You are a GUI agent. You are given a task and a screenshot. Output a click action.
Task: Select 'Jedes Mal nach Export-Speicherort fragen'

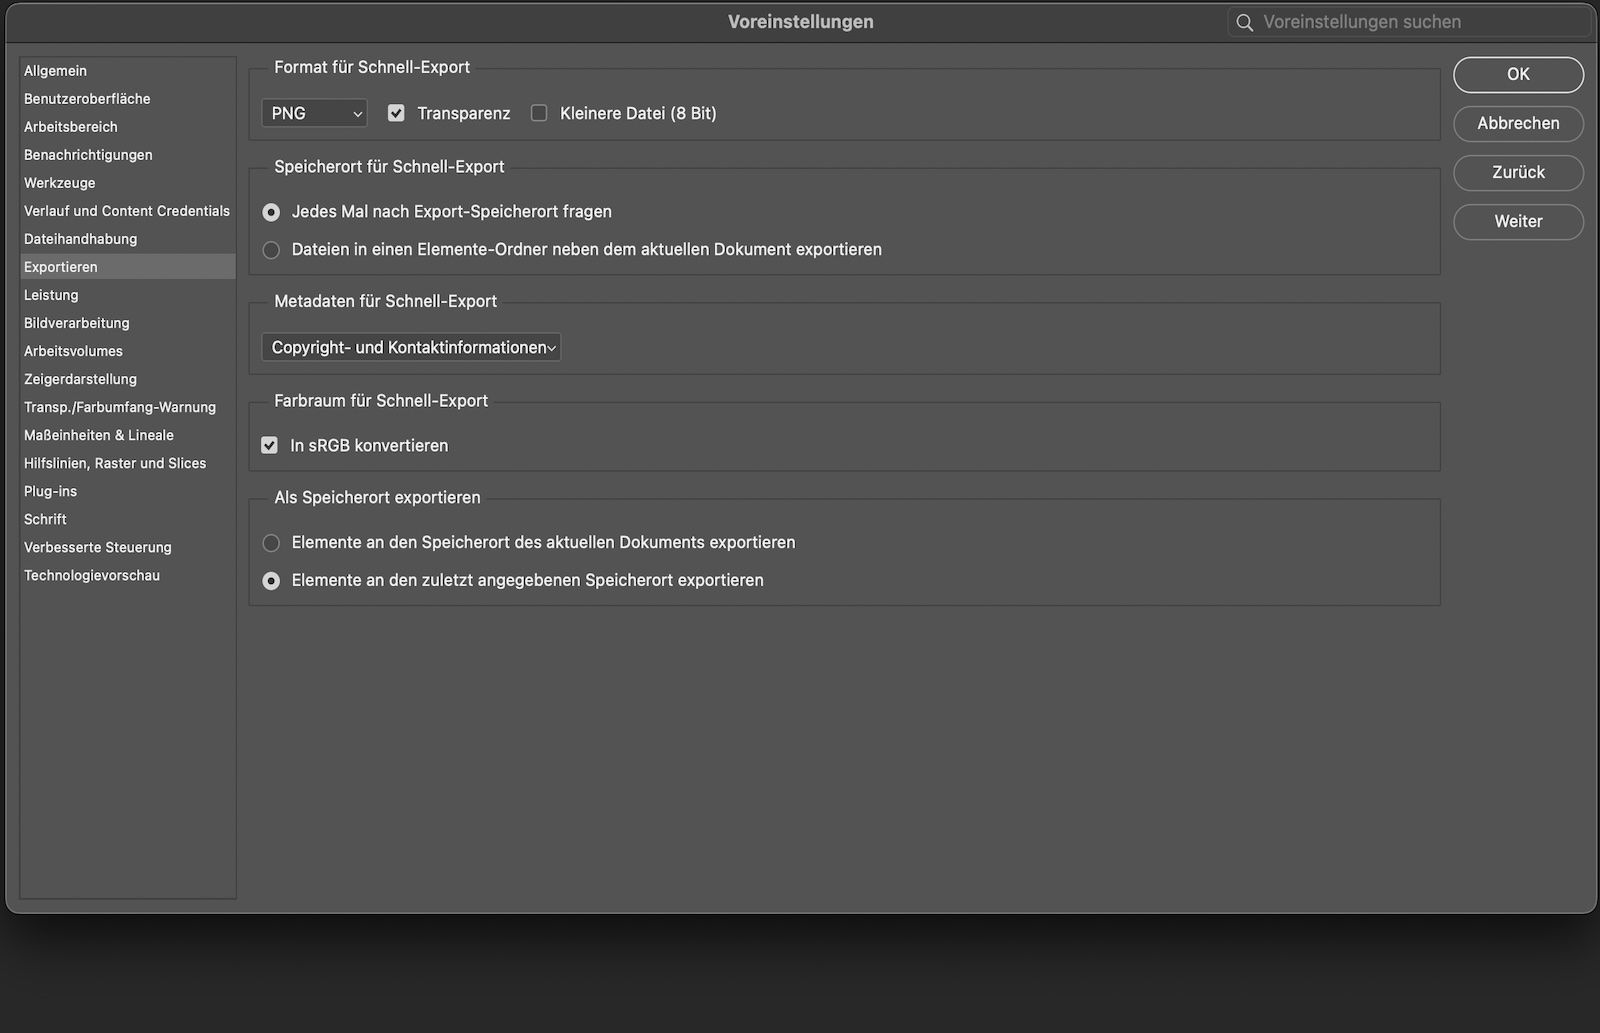click(x=271, y=211)
